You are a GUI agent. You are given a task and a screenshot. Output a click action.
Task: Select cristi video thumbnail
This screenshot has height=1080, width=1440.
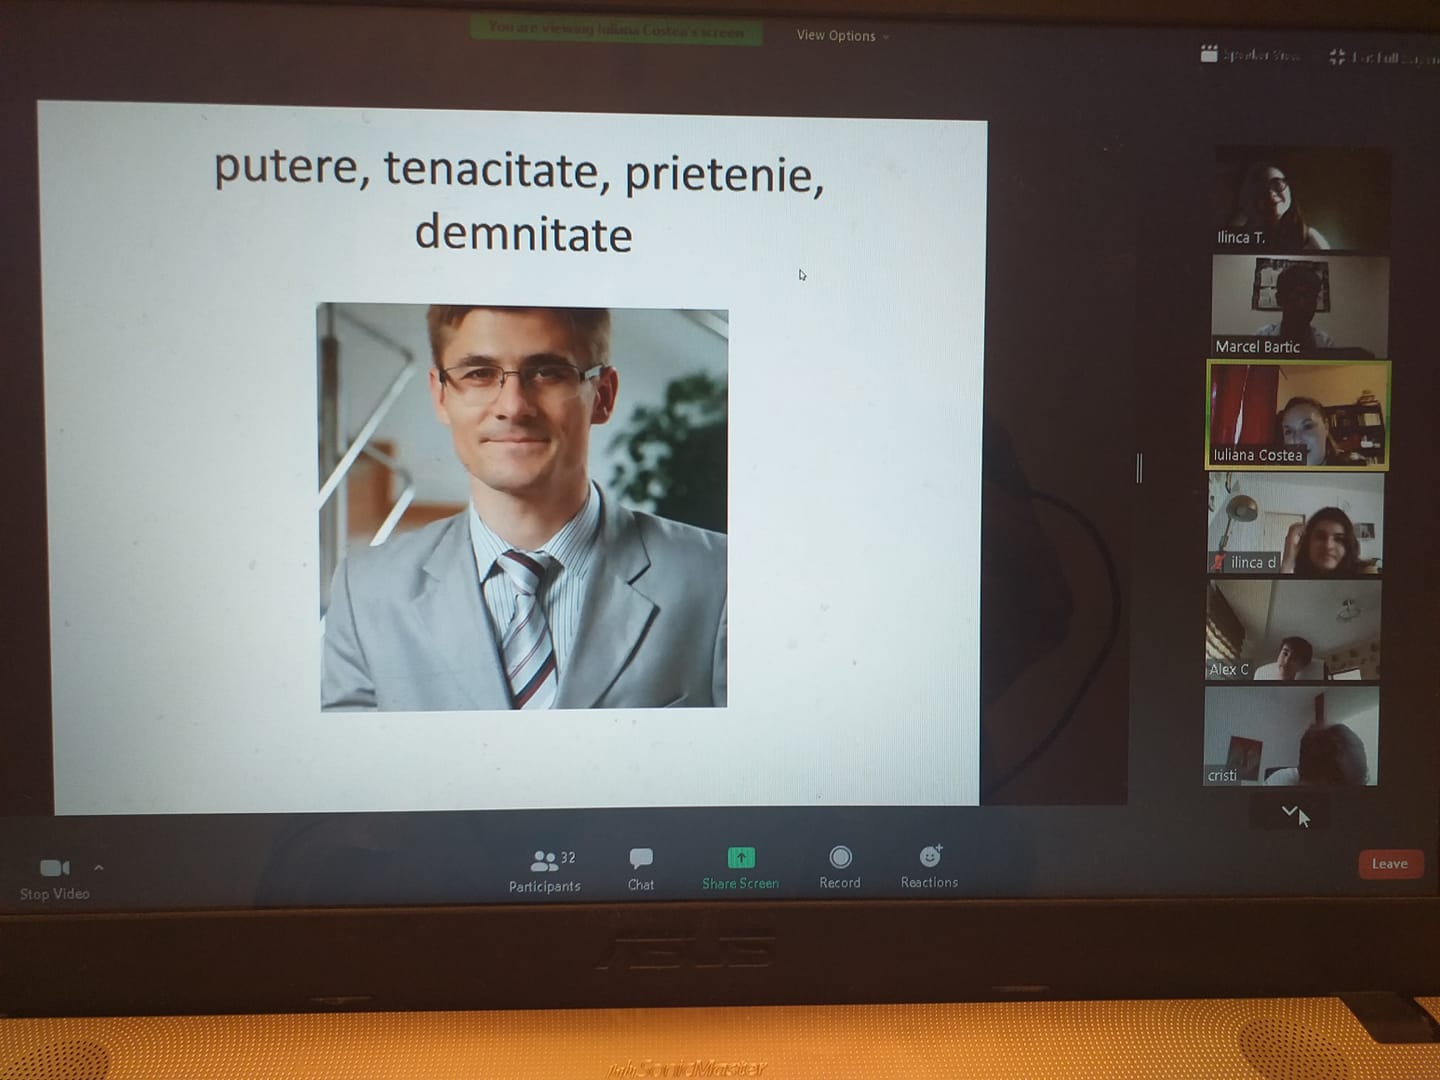(1291, 736)
